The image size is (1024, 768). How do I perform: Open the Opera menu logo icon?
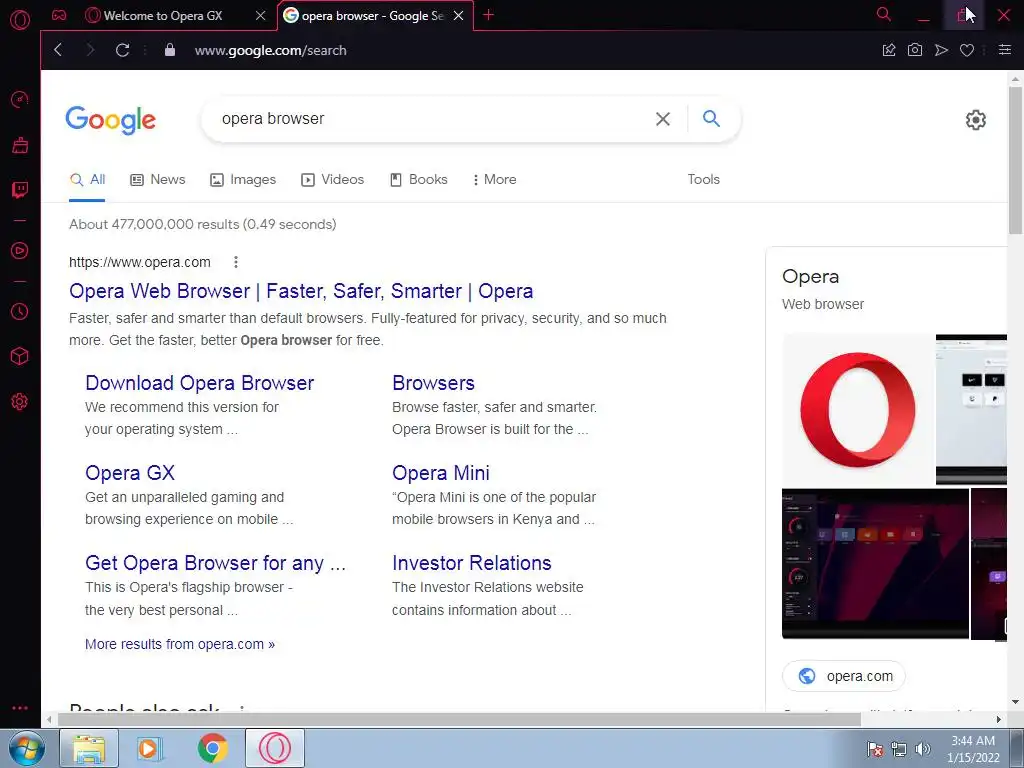(20, 20)
